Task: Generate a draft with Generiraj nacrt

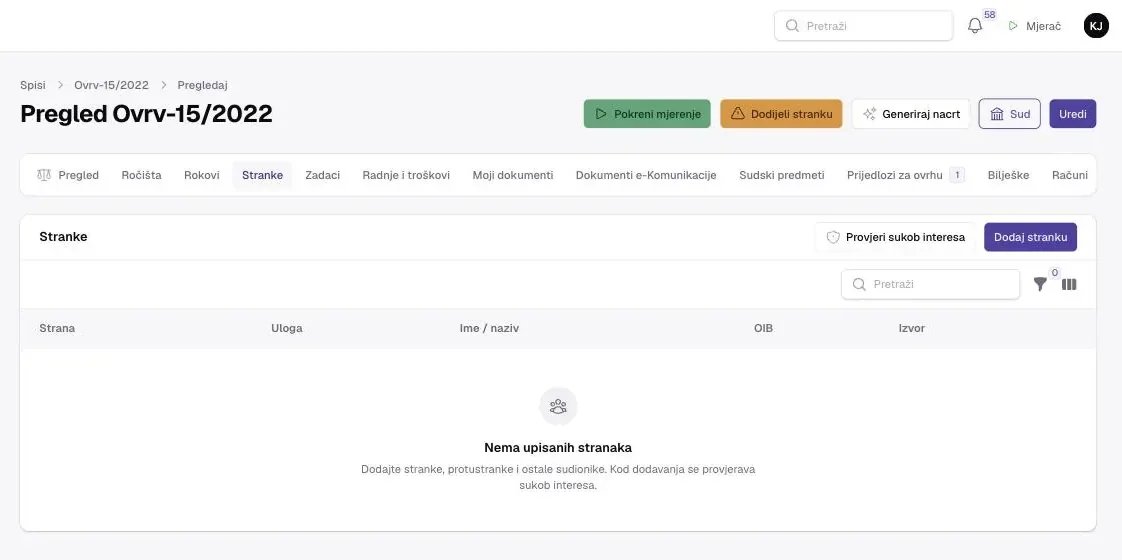Action: tap(911, 114)
